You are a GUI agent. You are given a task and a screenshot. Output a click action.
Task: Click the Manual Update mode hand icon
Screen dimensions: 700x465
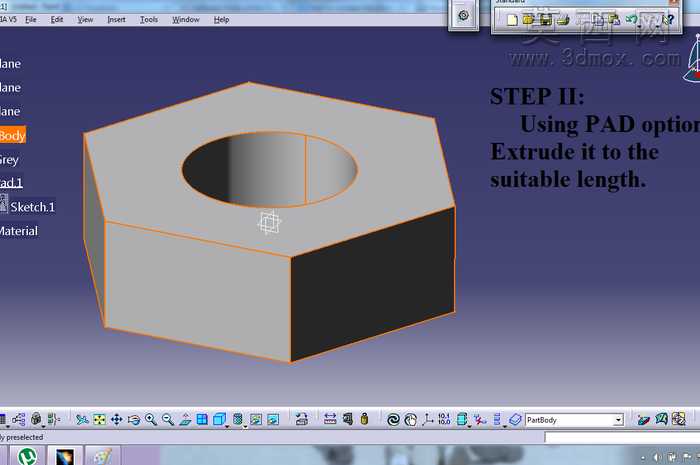coord(410,419)
